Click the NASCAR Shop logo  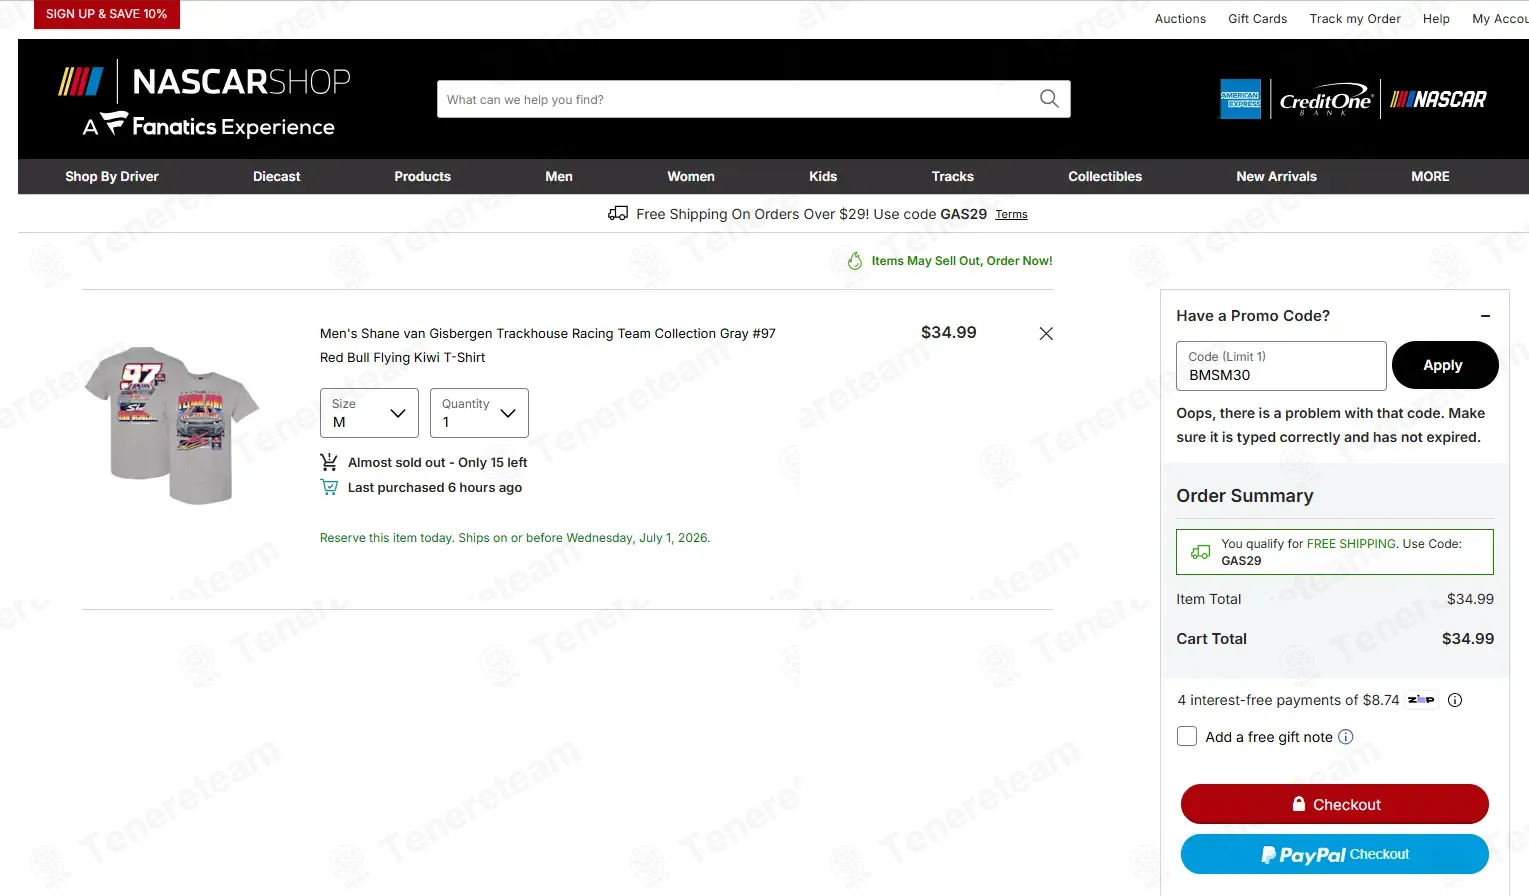click(x=205, y=98)
